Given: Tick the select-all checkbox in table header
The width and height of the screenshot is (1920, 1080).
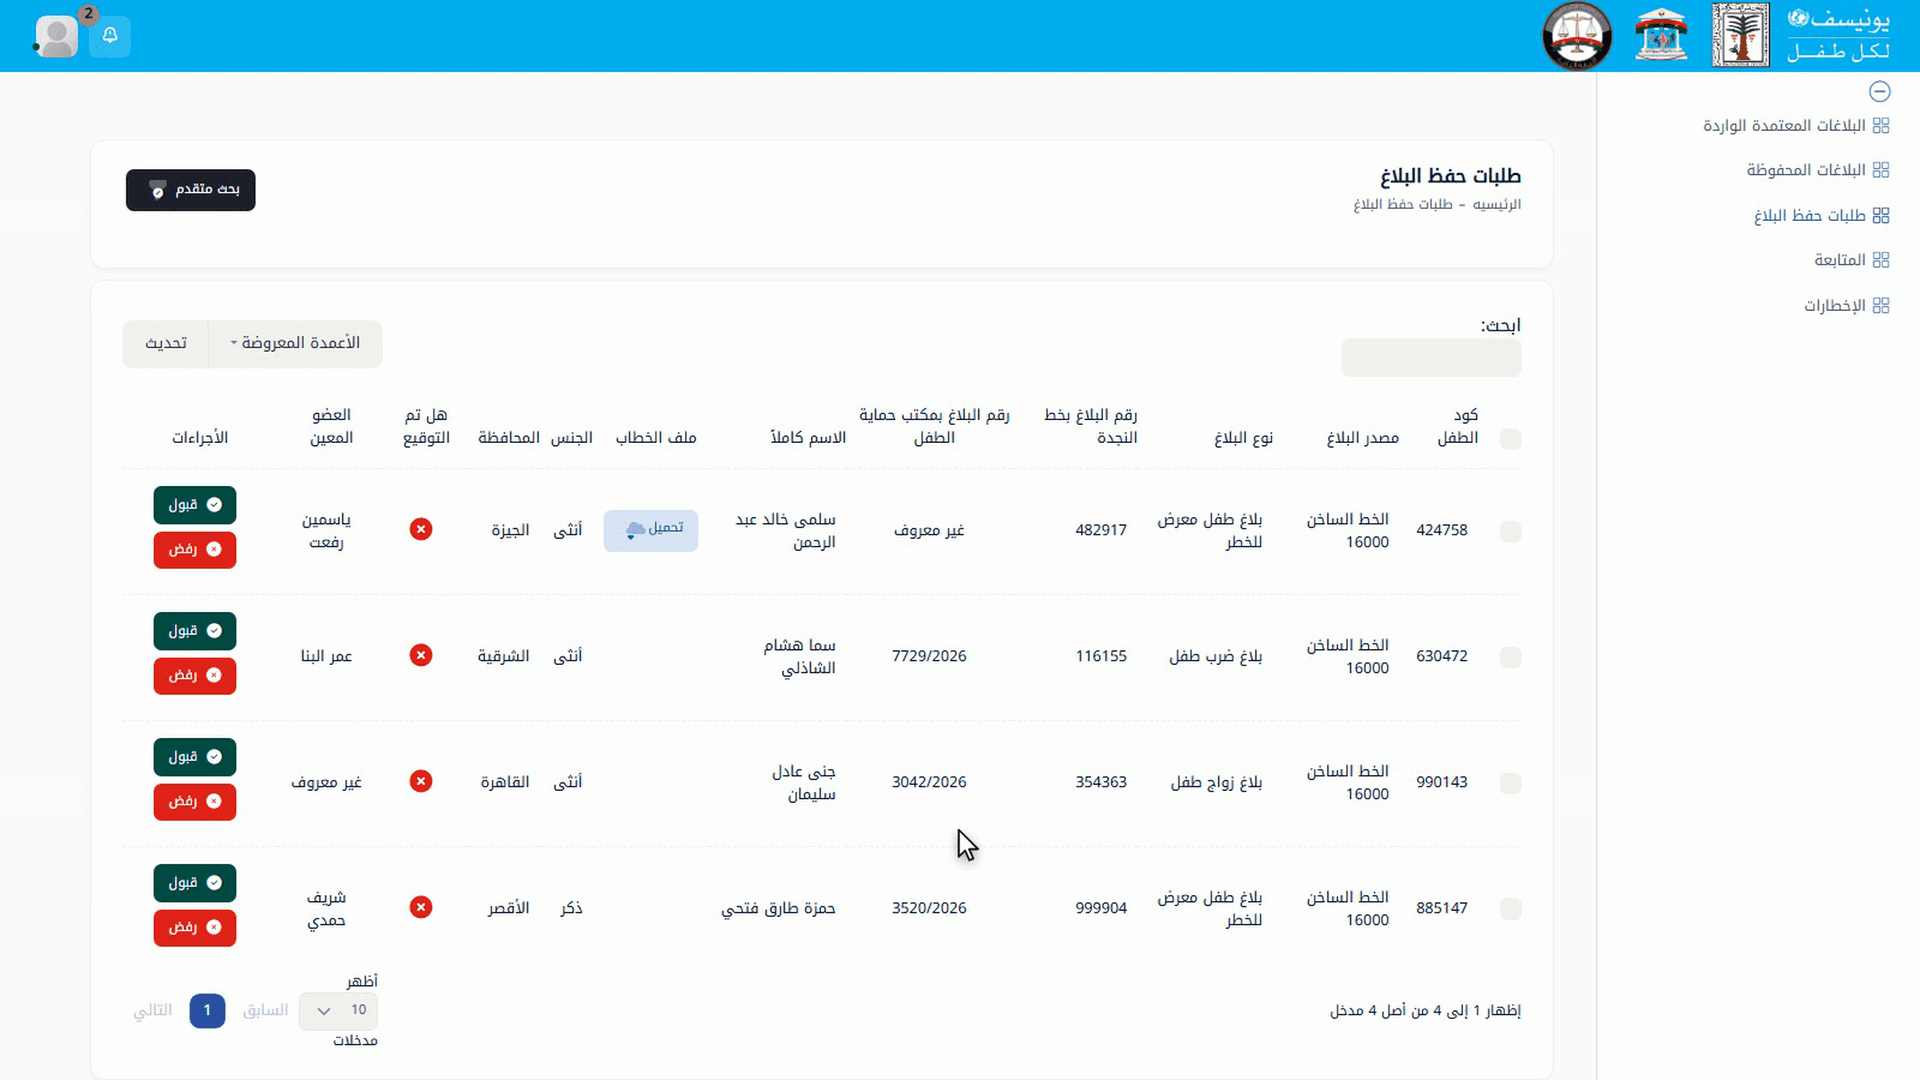Looking at the screenshot, I should [1511, 439].
